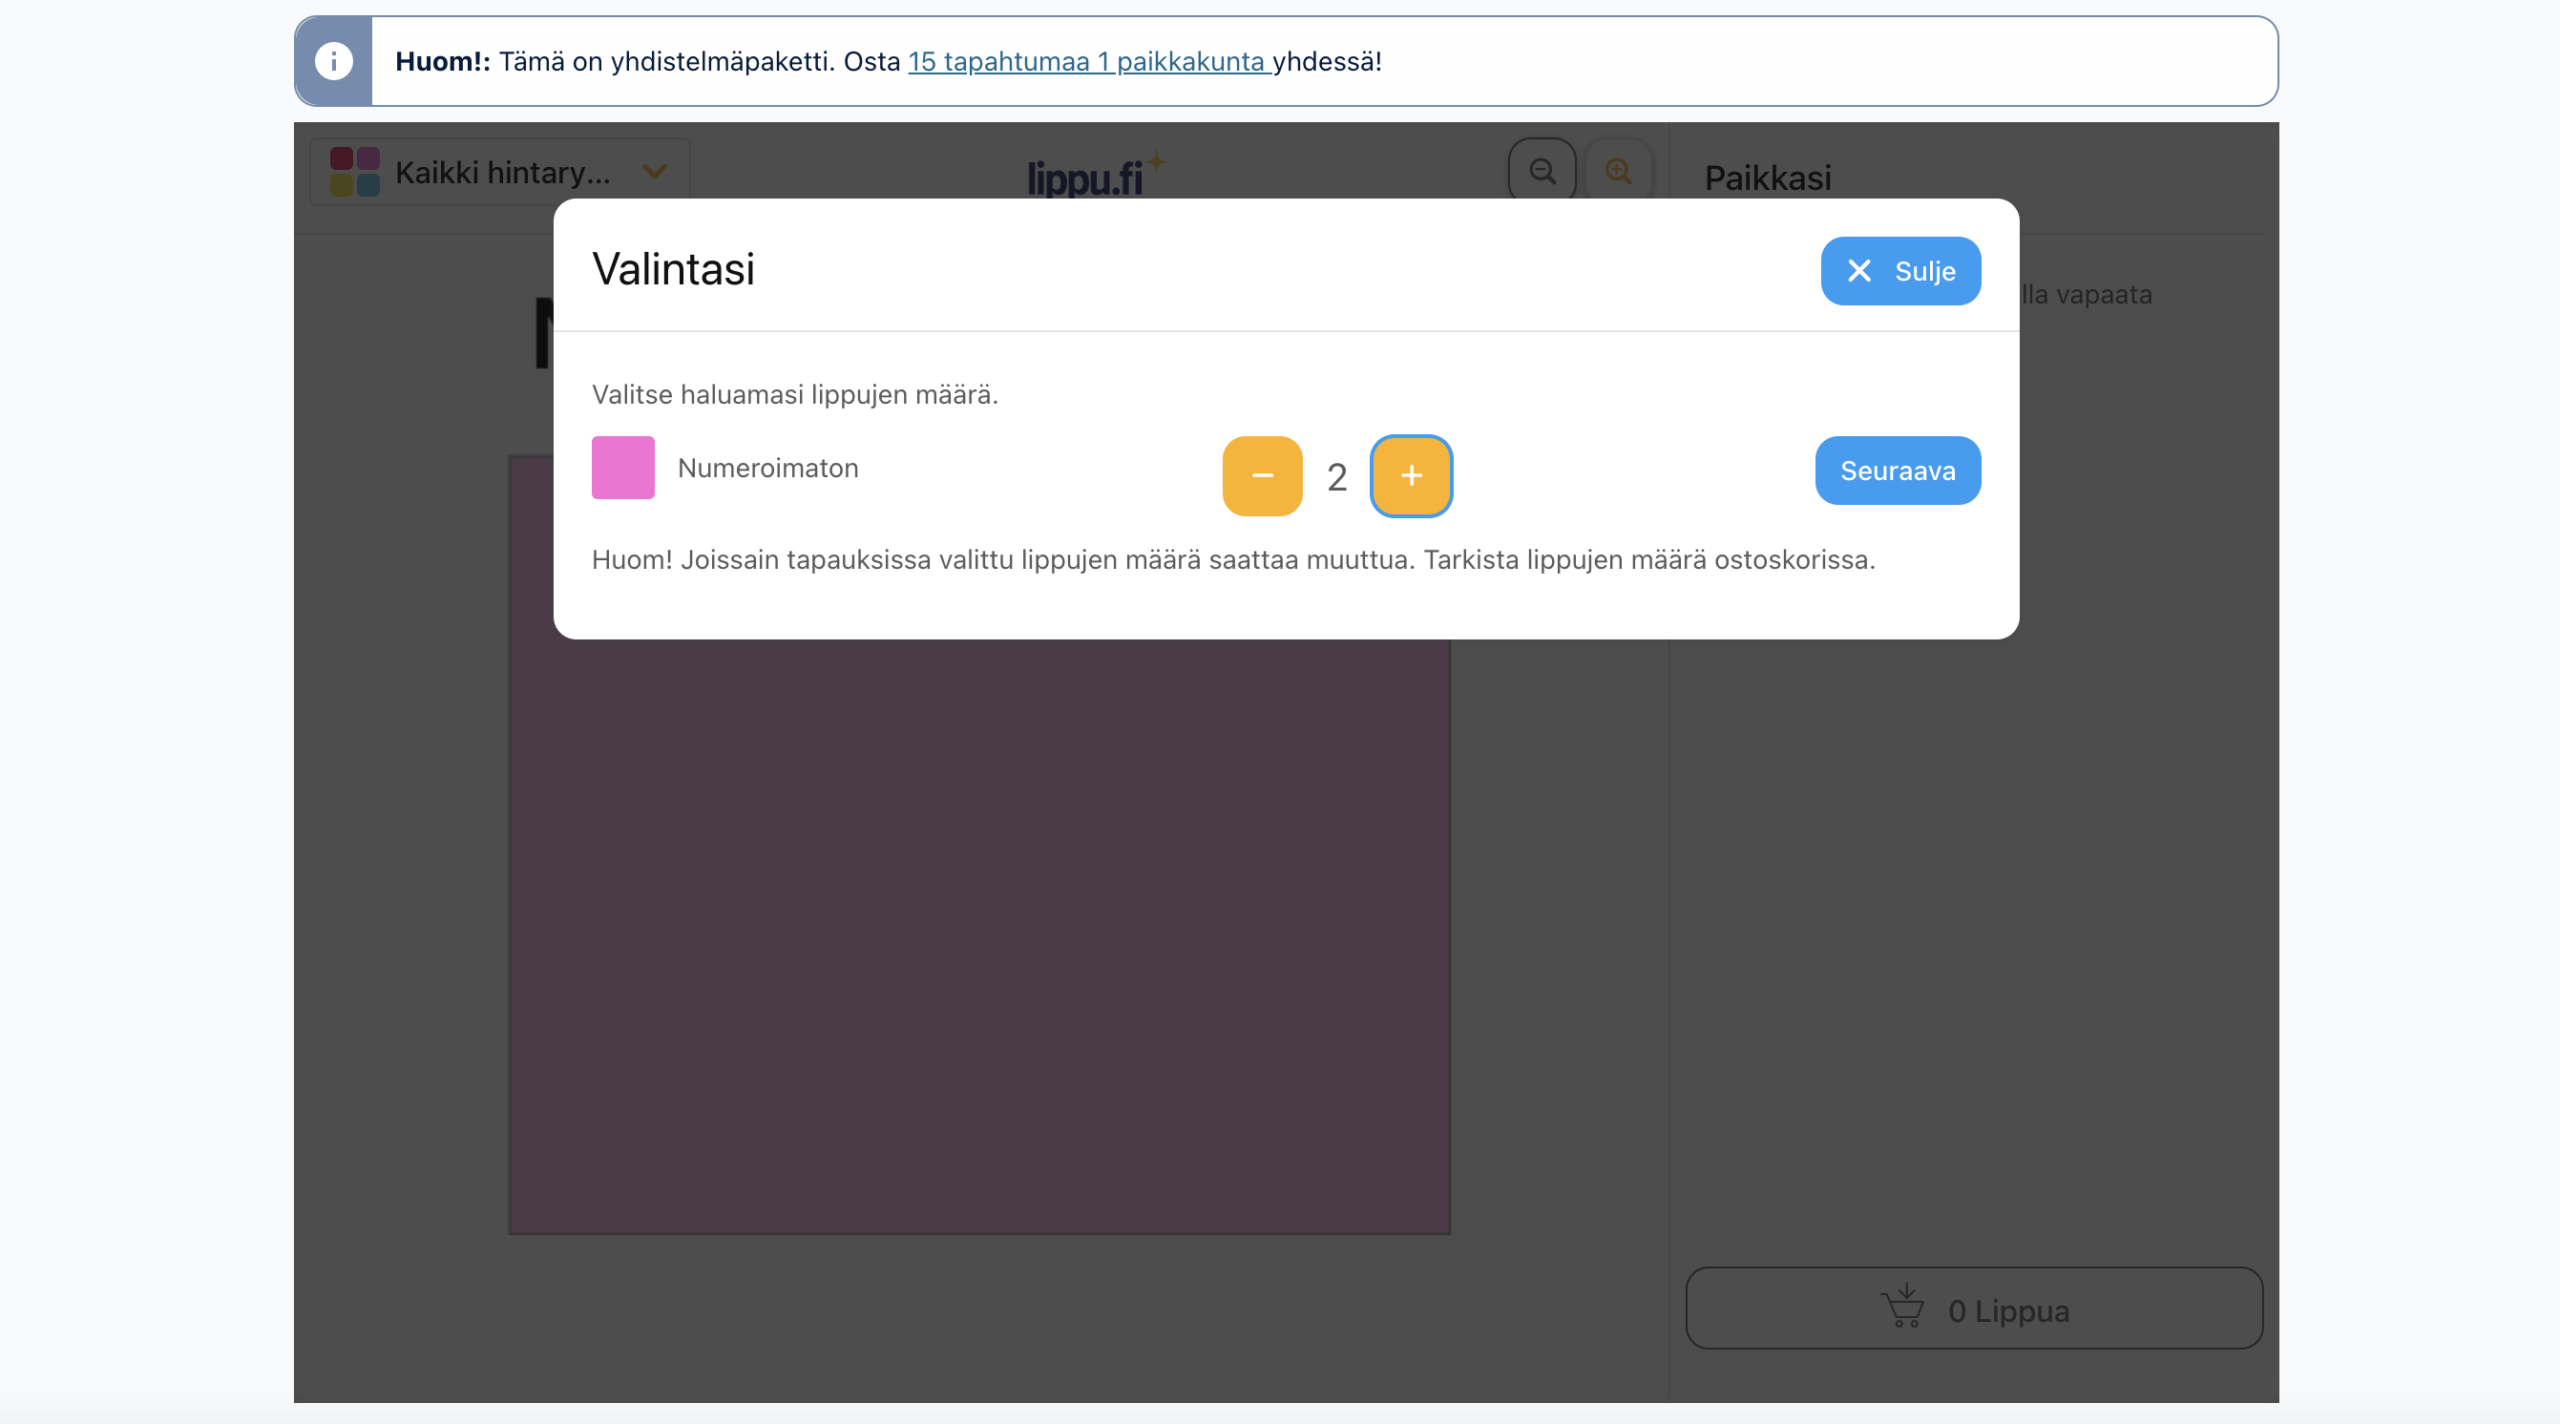Viewport: 2560px width, 1424px height.
Task: Click the plus button to add ticket
Action: 1410,476
